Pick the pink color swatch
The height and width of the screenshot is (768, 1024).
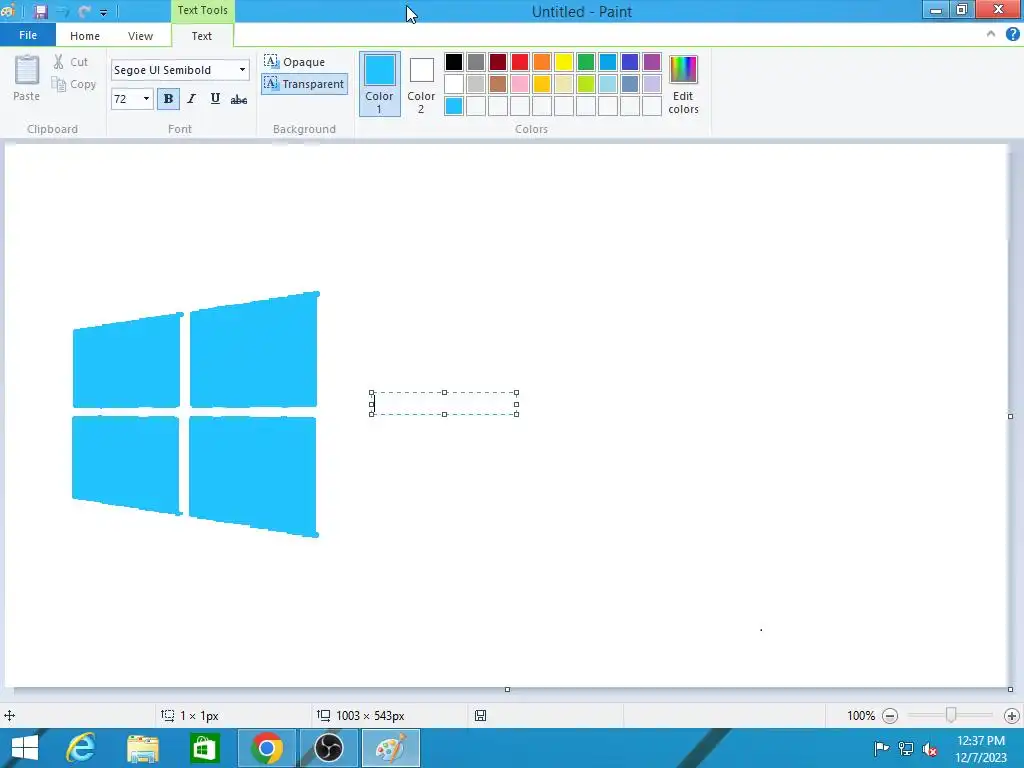point(520,84)
